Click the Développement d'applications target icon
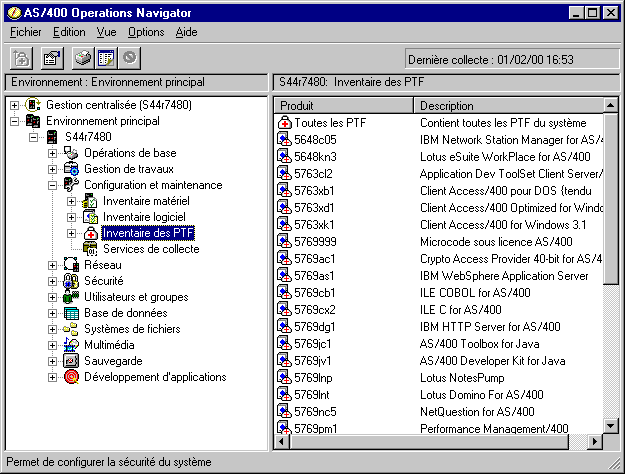 coord(71,377)
